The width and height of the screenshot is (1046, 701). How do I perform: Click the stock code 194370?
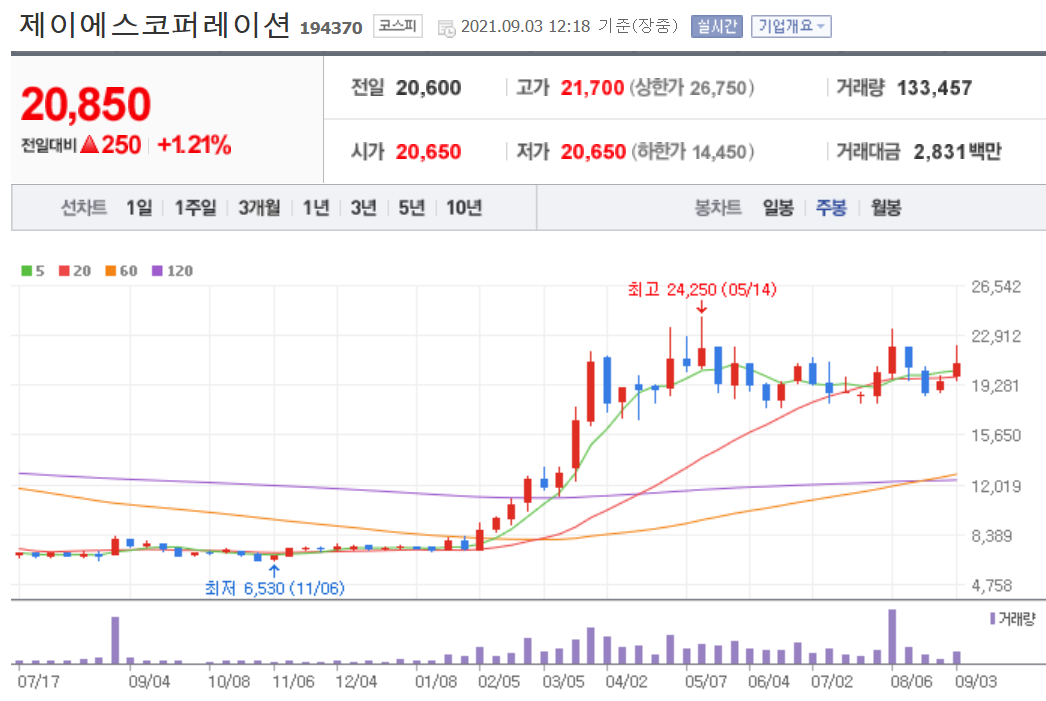(x=331, y=28)
